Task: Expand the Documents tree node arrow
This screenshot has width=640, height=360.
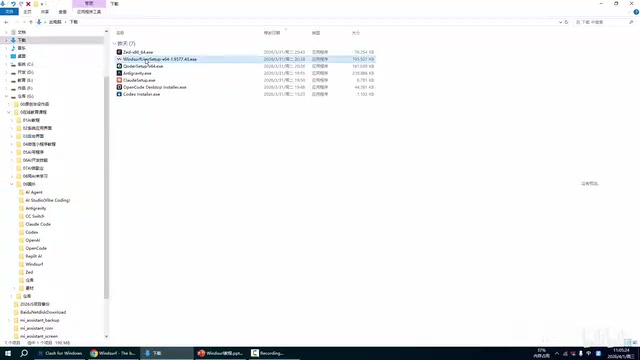Action: [6, 32]
